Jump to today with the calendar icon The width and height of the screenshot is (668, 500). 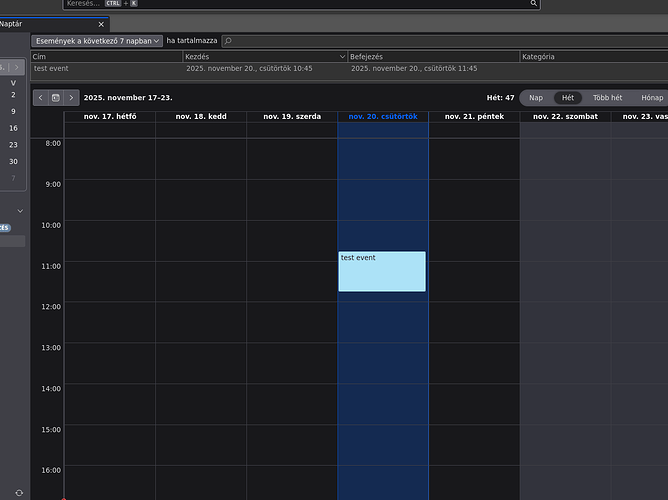pos(56,98)
